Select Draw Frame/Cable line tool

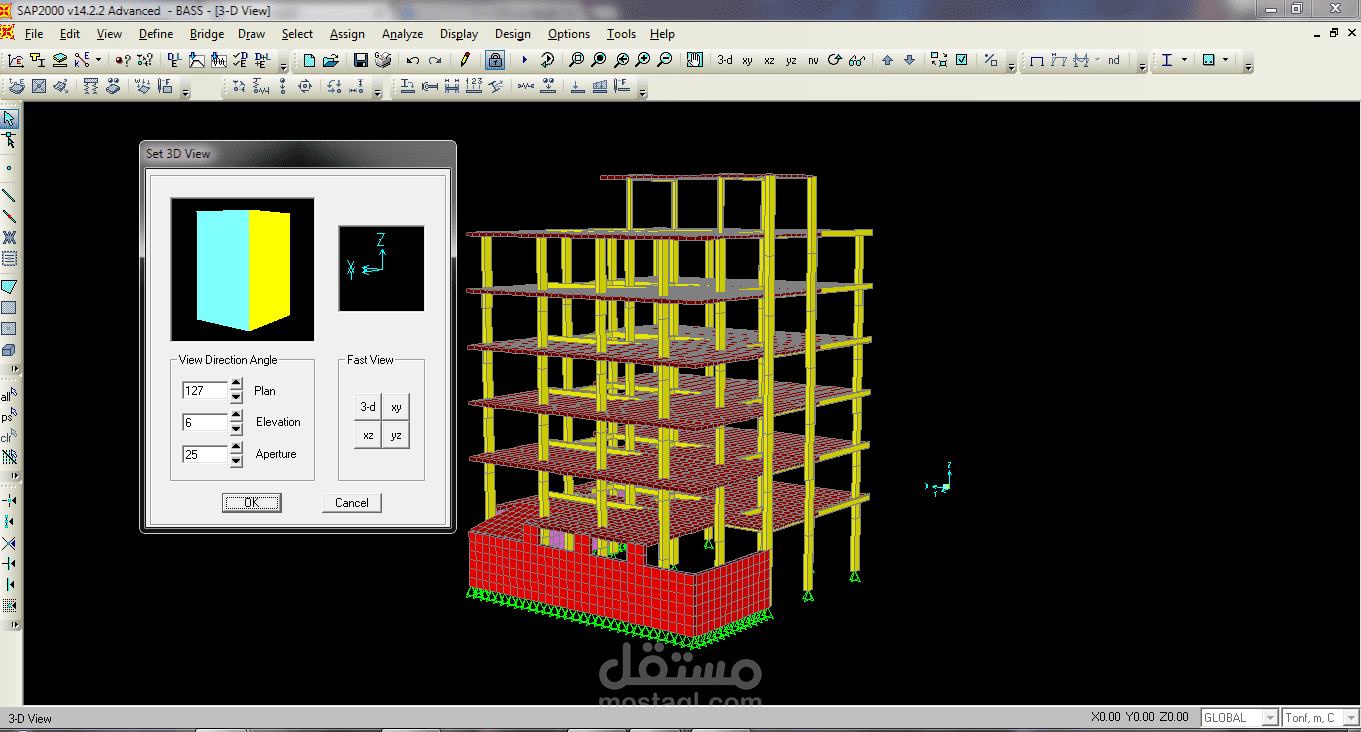[x=10, y=195]
